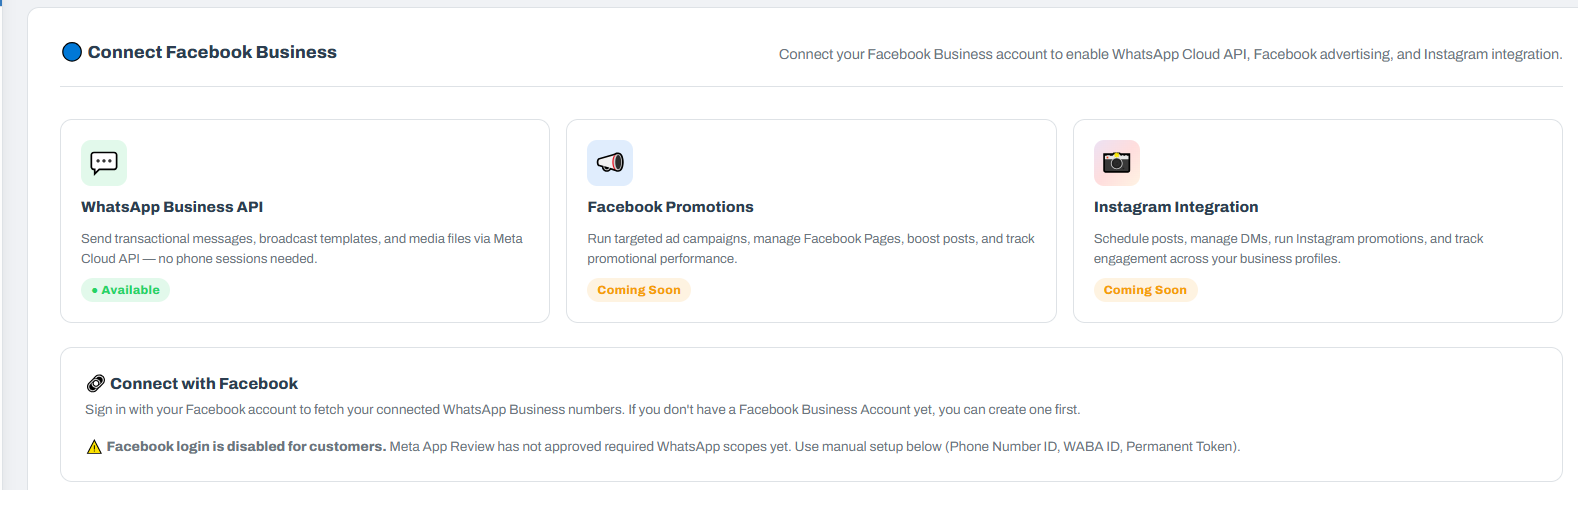Click the Instagram camera icon
The height and width of the screenshot is (530, 1578).
coord(1116,163)
